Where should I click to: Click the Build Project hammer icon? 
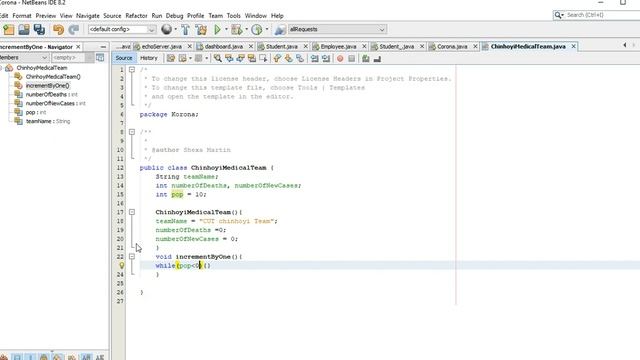pos(185,29)
